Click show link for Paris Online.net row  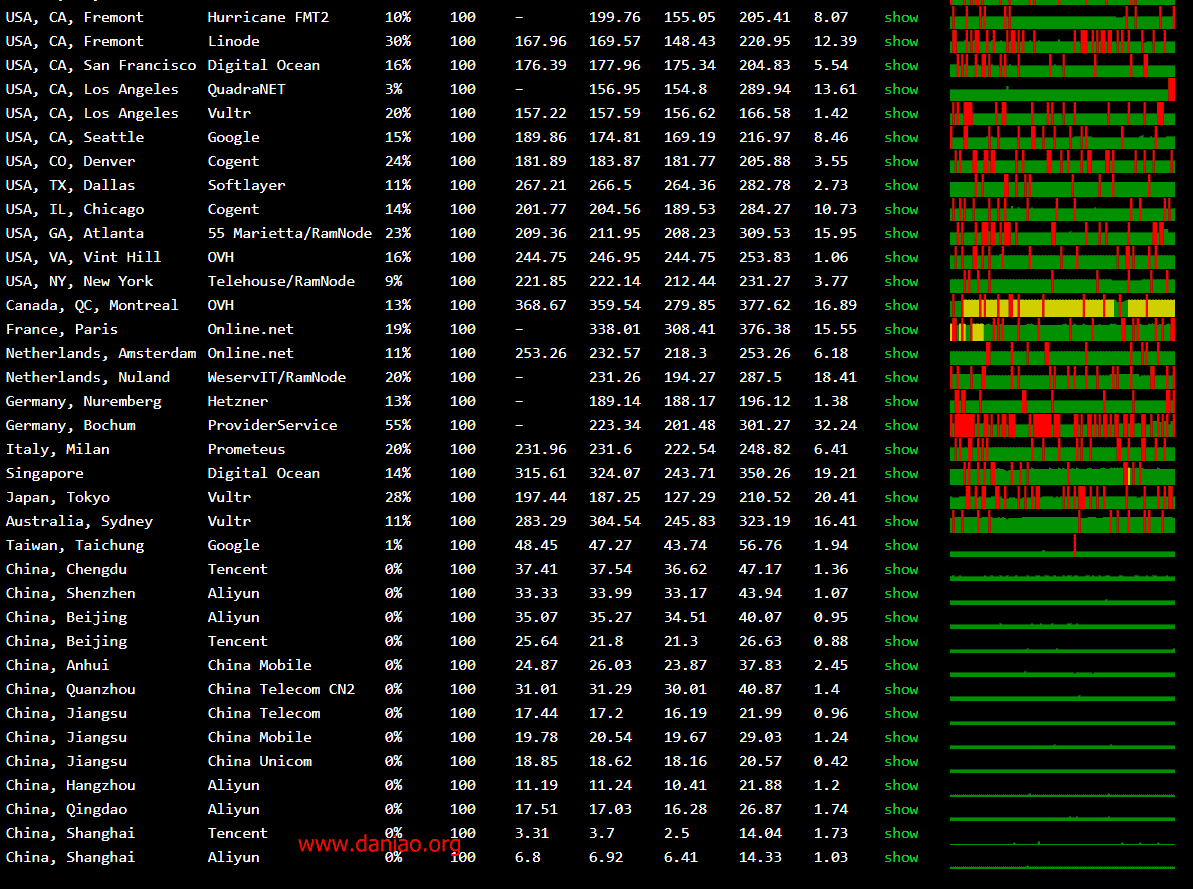(901, 330)
